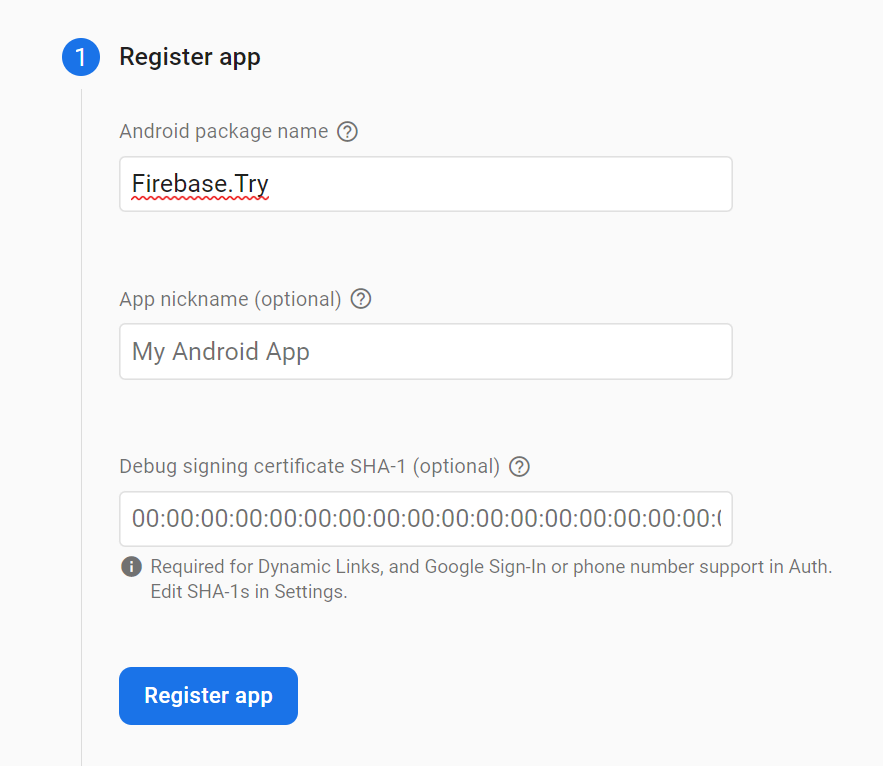Click the My Android App placeholder text

(221, 352)
